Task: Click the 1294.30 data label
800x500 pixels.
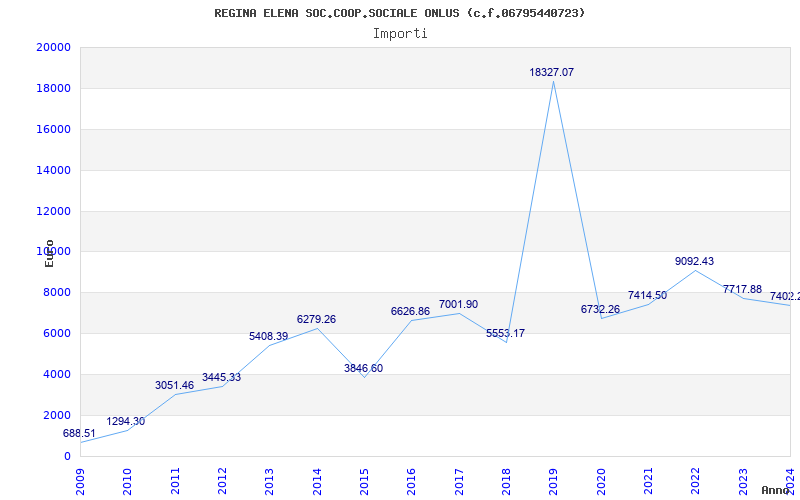Action: (126, 421)
